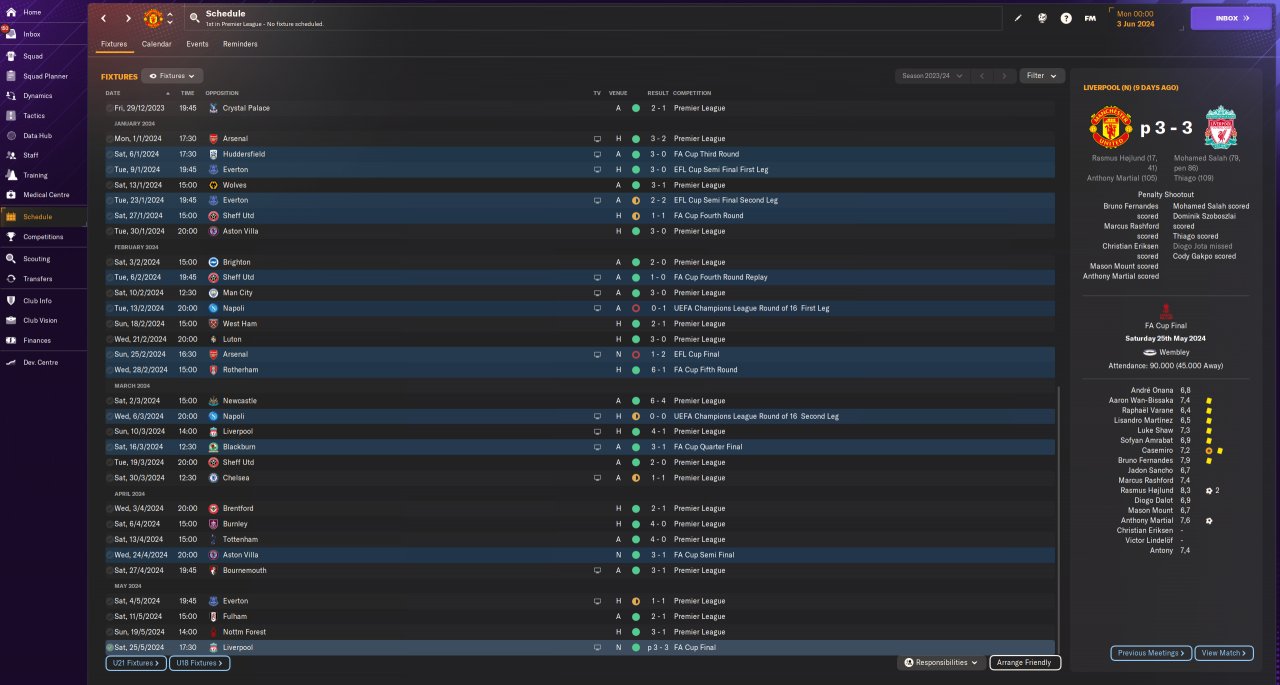Open the Medical Centre sidebar icon
1280x685 pixels.
tap(11, 195)
